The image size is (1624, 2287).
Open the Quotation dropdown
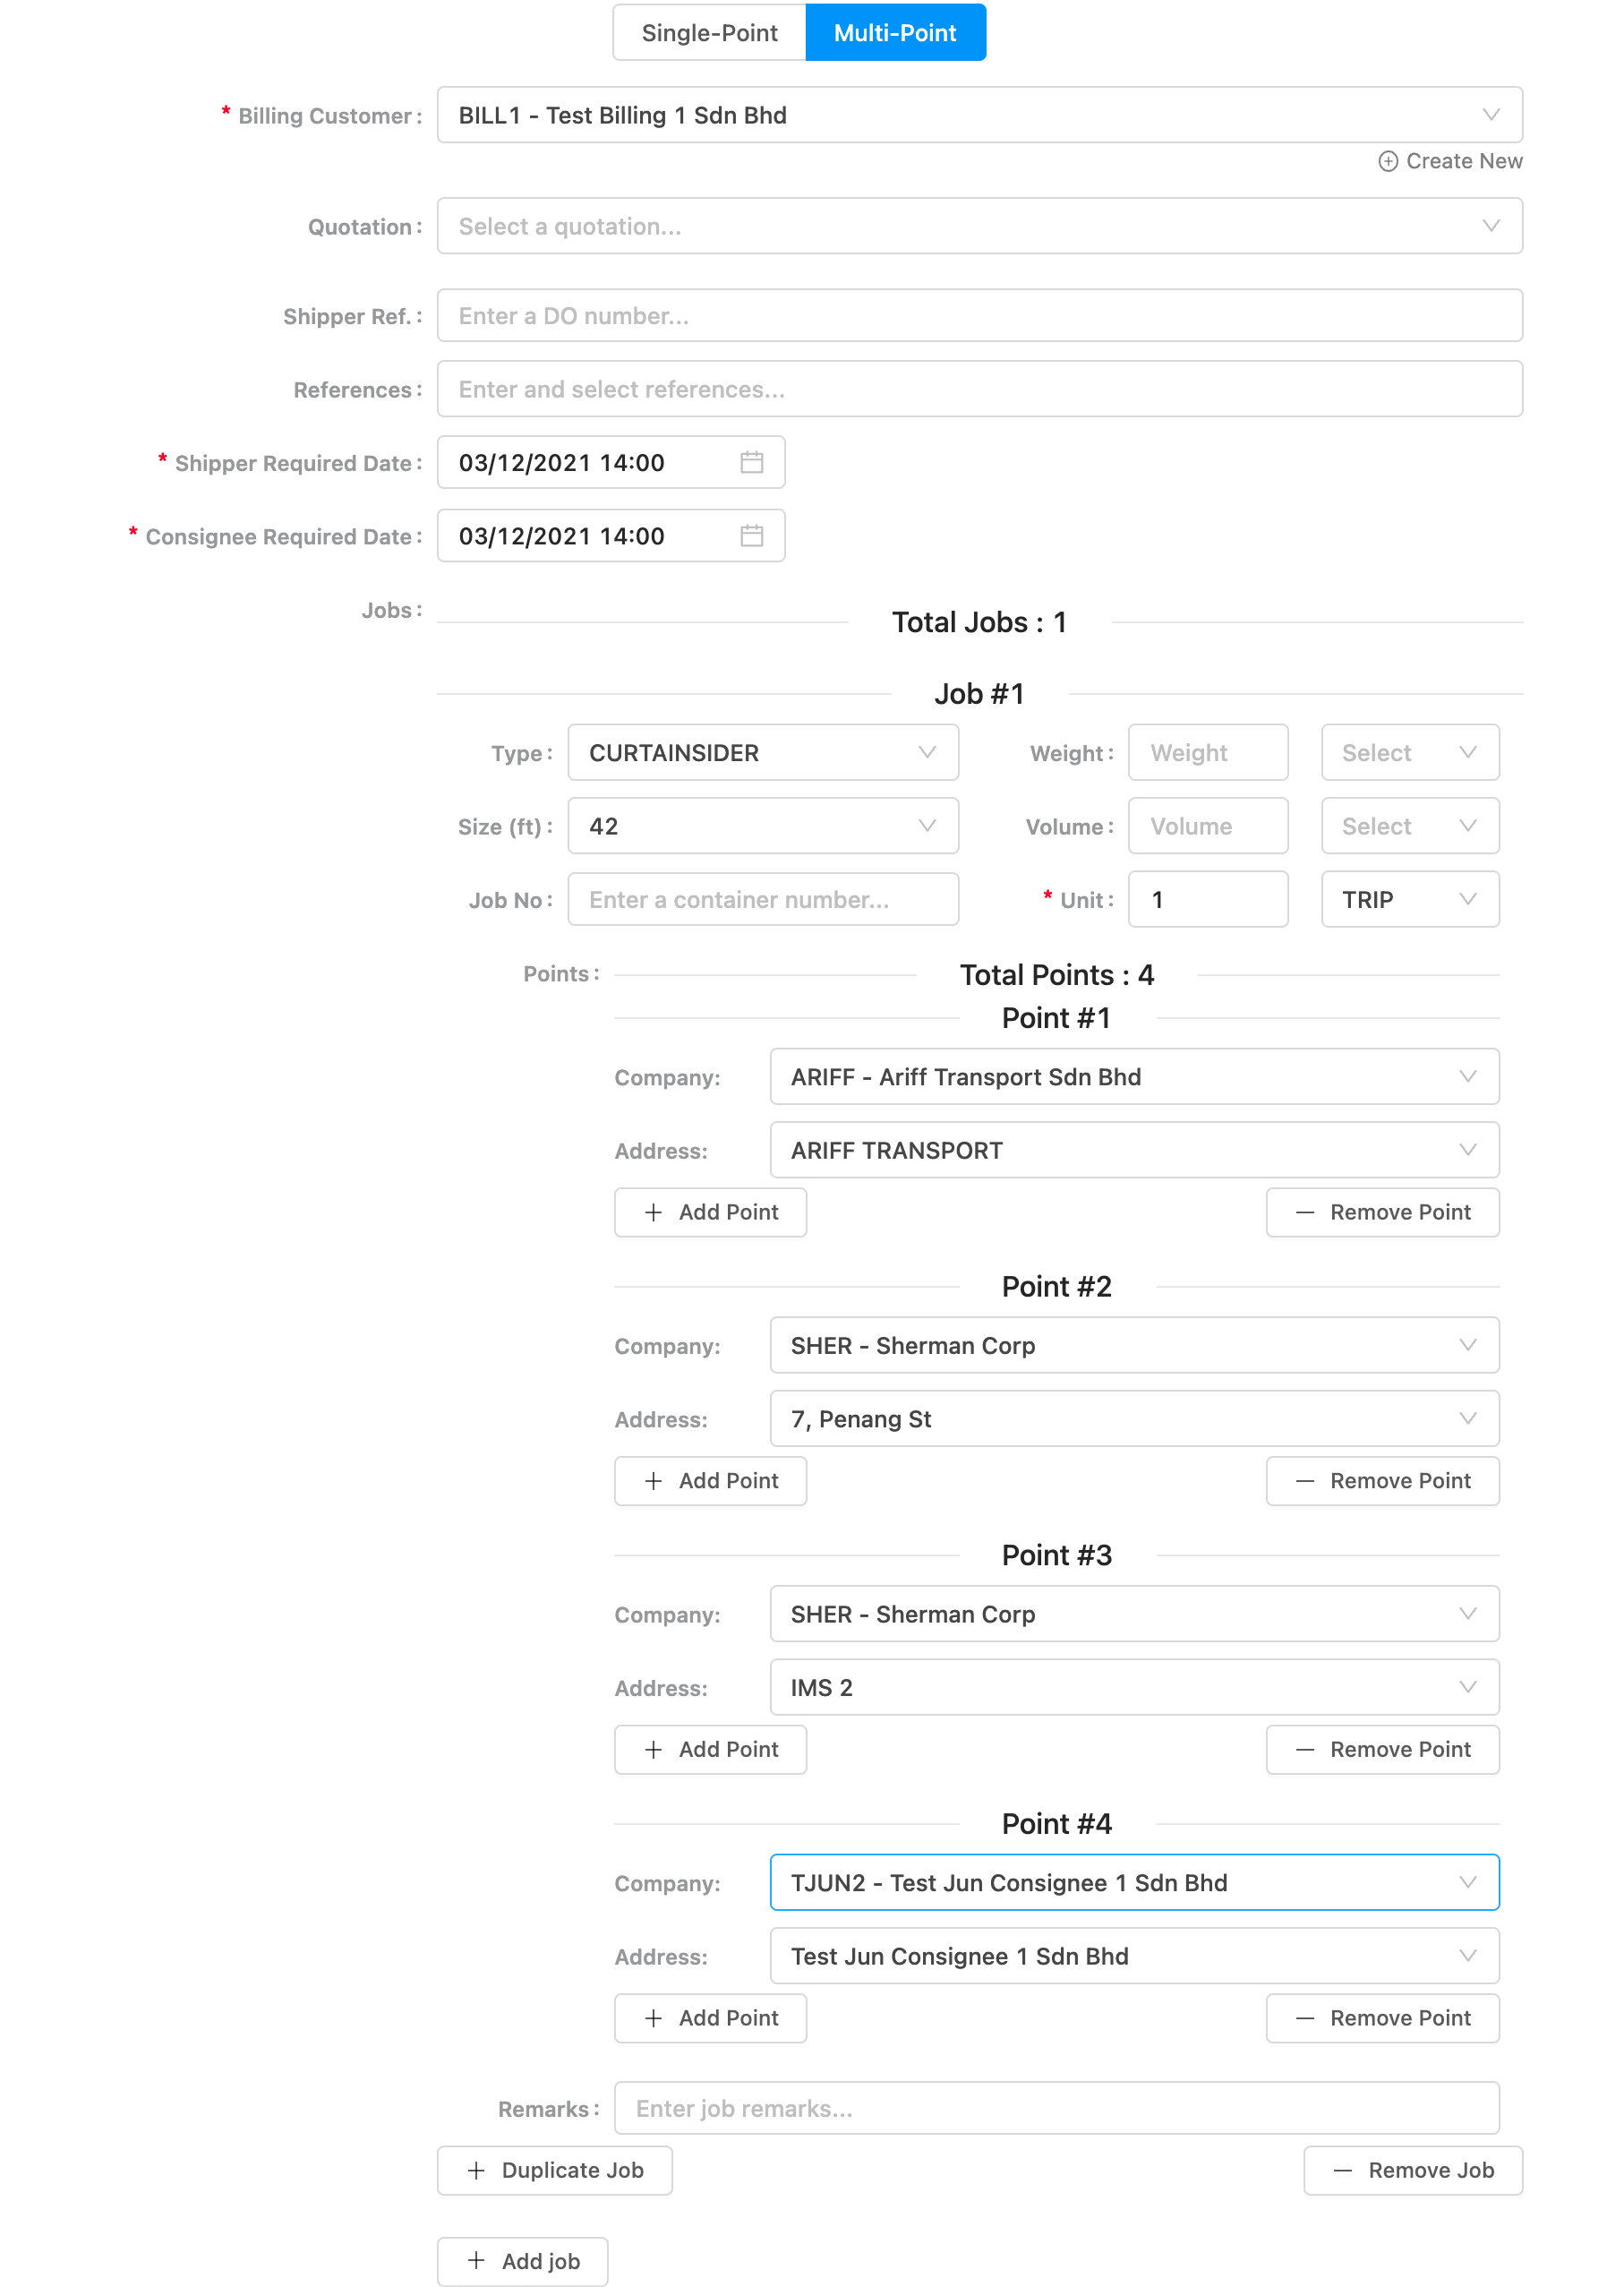[x=979, y=226]
